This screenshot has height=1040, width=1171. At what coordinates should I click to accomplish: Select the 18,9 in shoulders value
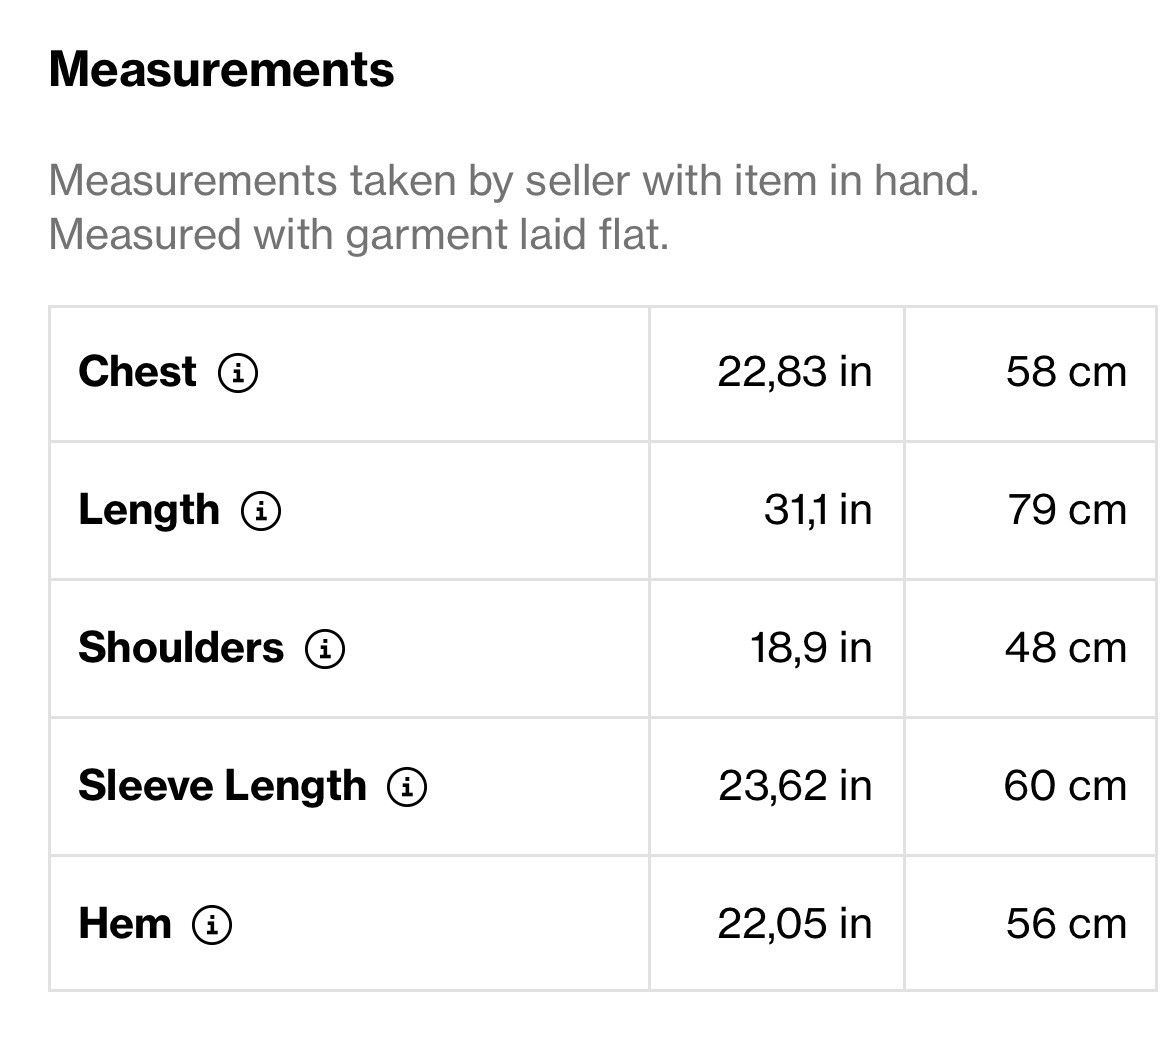pyautogui.click(x=811, y=647)
